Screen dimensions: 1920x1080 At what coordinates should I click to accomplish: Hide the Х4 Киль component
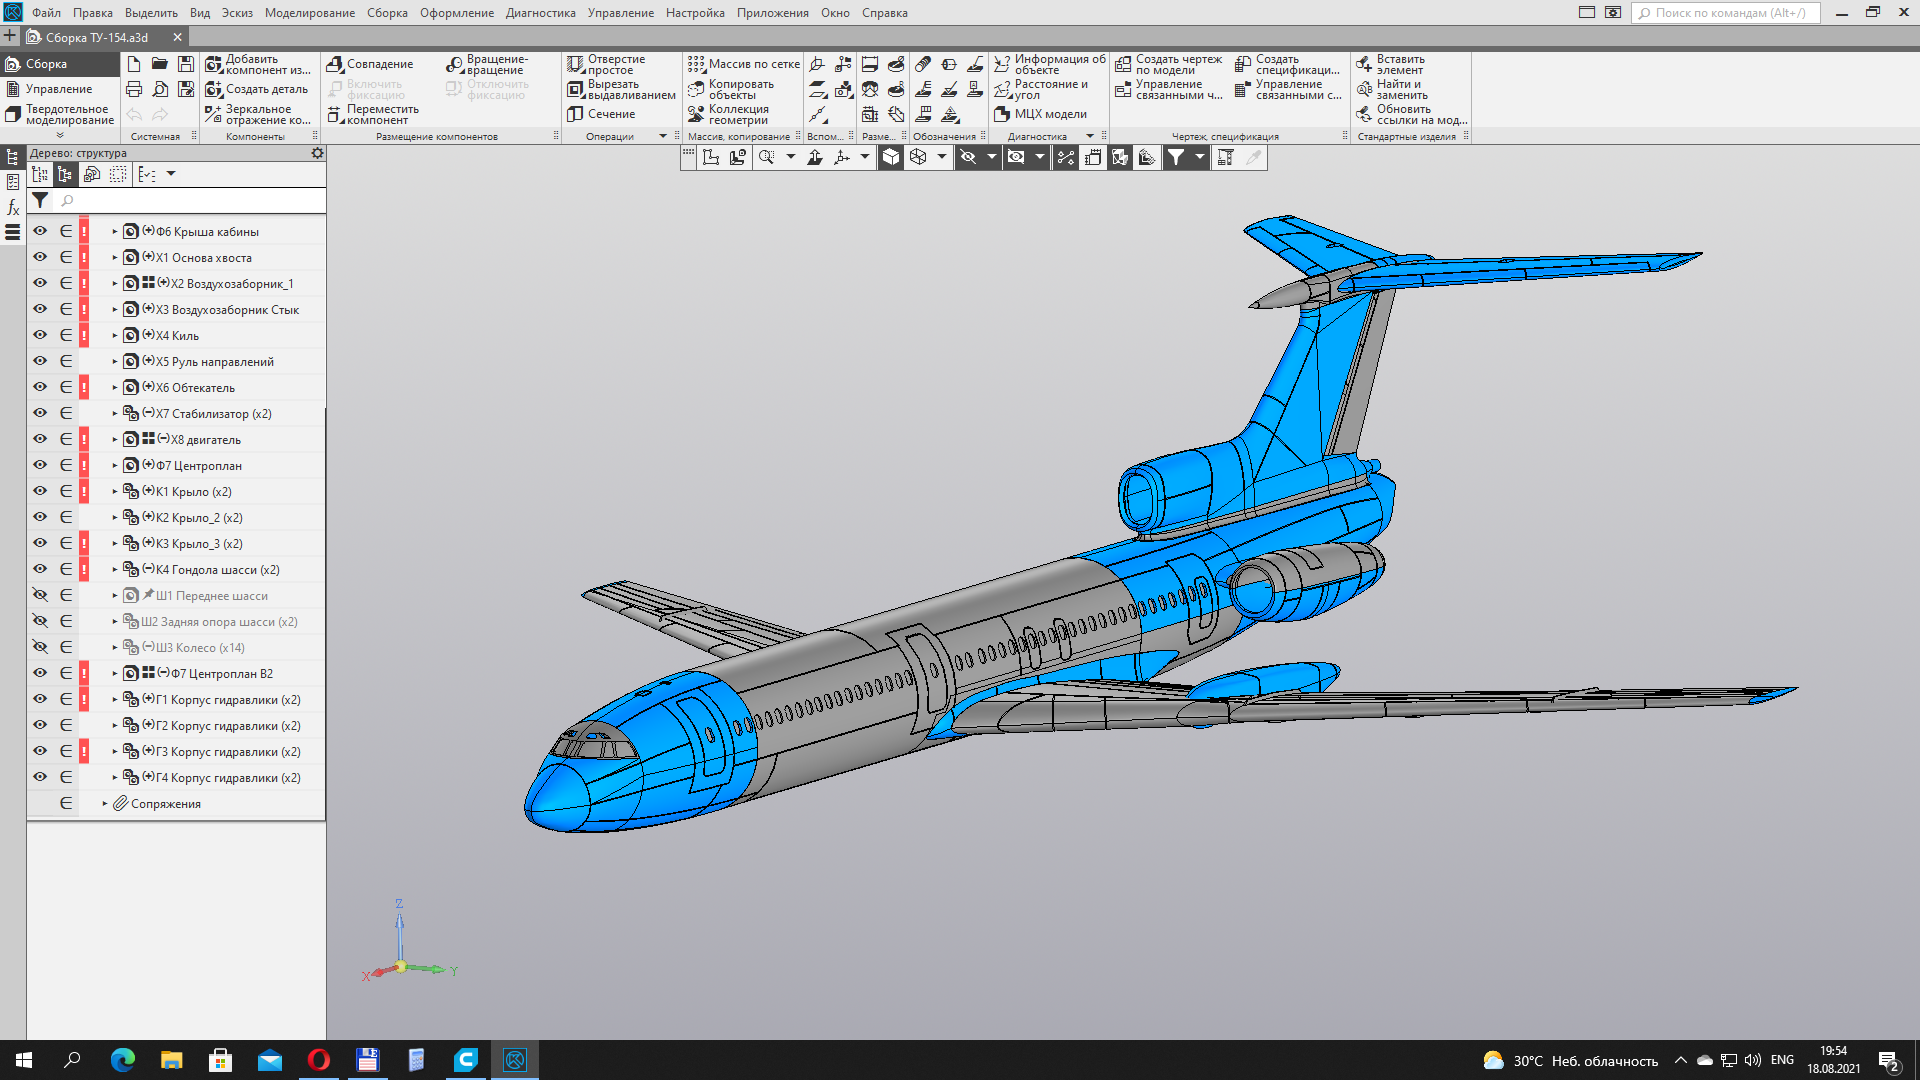(x=40, y=335)
